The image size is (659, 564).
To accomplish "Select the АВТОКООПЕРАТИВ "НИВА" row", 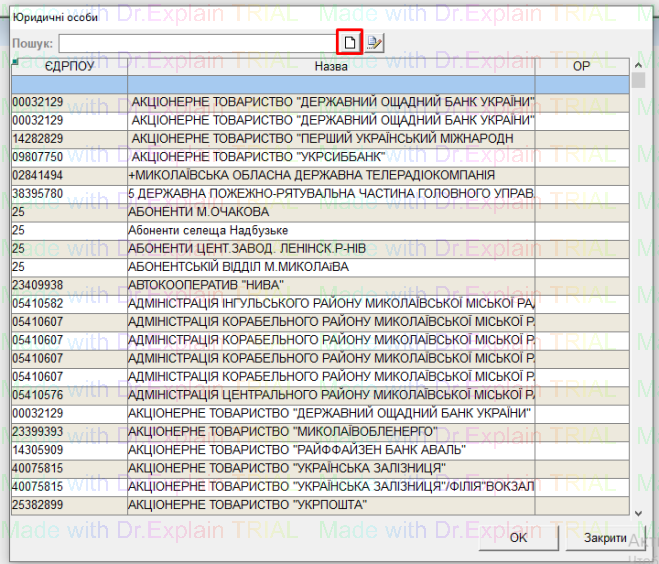I will [x=330, y=285].
